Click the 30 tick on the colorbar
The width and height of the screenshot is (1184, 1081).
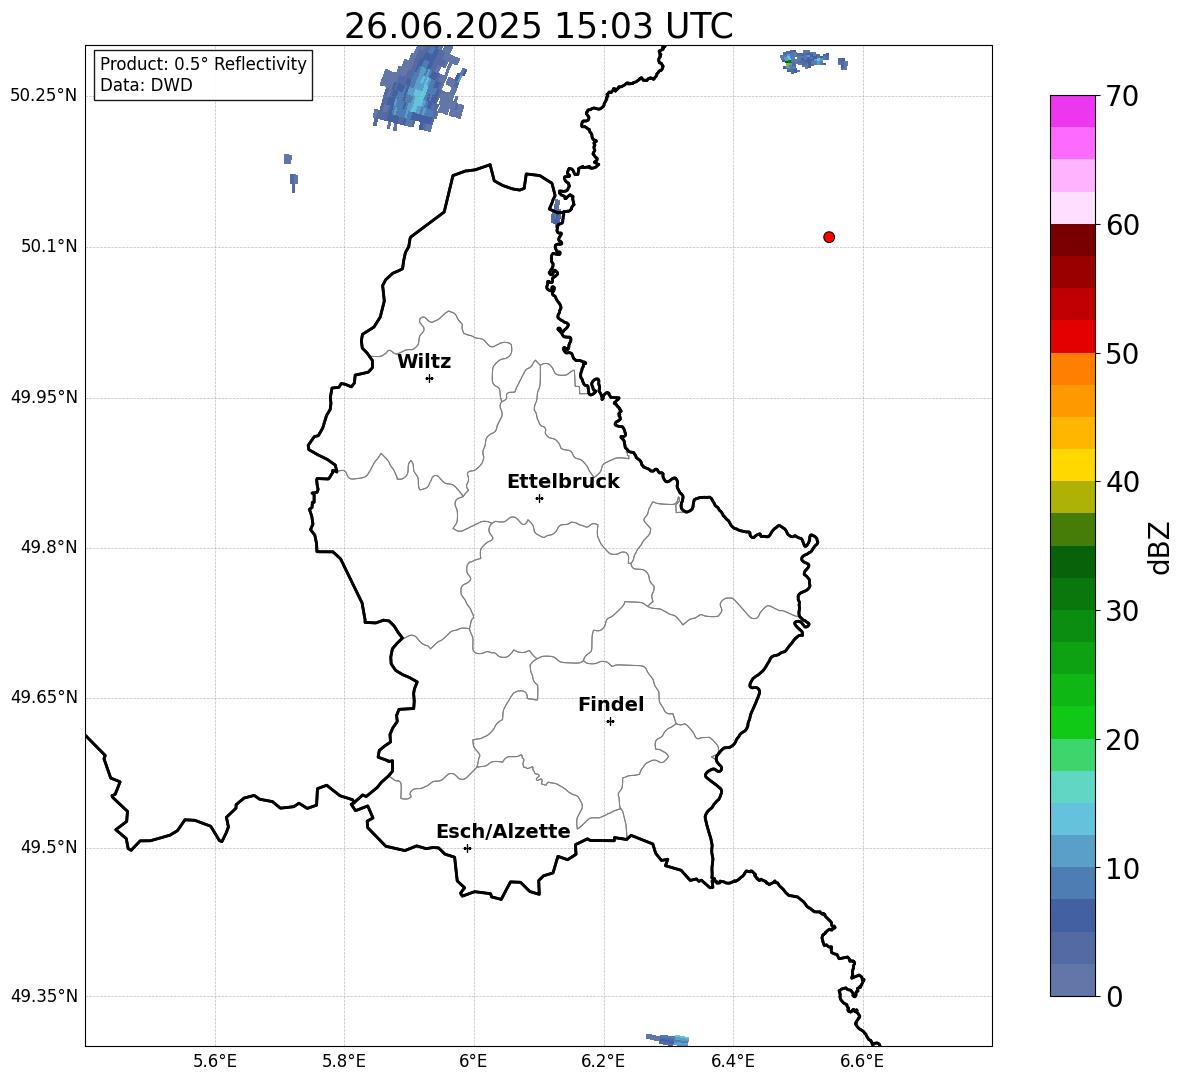click(1122, 611)
